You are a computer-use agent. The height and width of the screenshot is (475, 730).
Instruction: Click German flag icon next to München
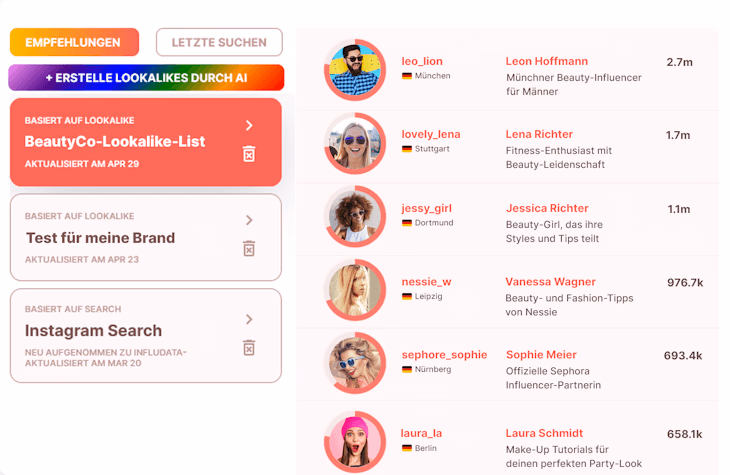pos(407,76)
